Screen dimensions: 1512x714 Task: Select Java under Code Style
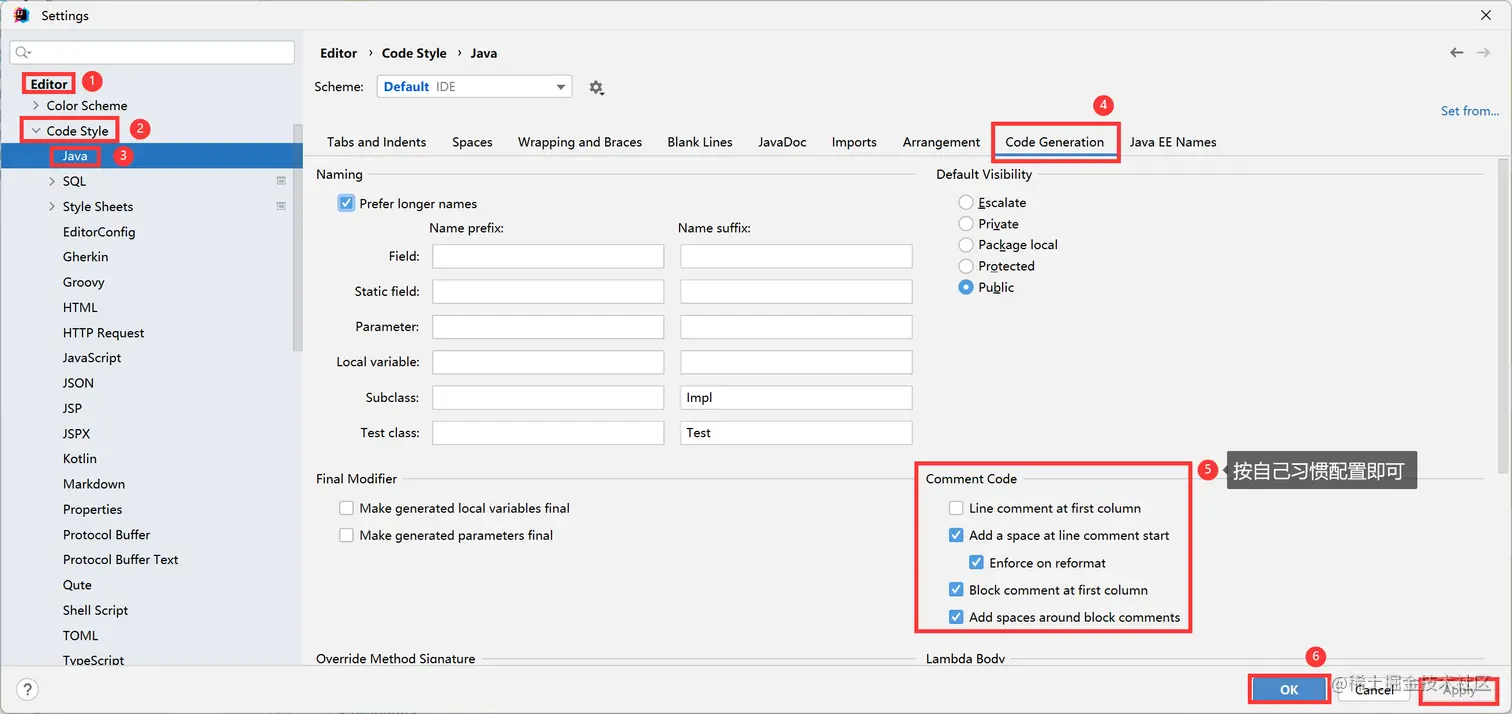click(x=74, y=156)
